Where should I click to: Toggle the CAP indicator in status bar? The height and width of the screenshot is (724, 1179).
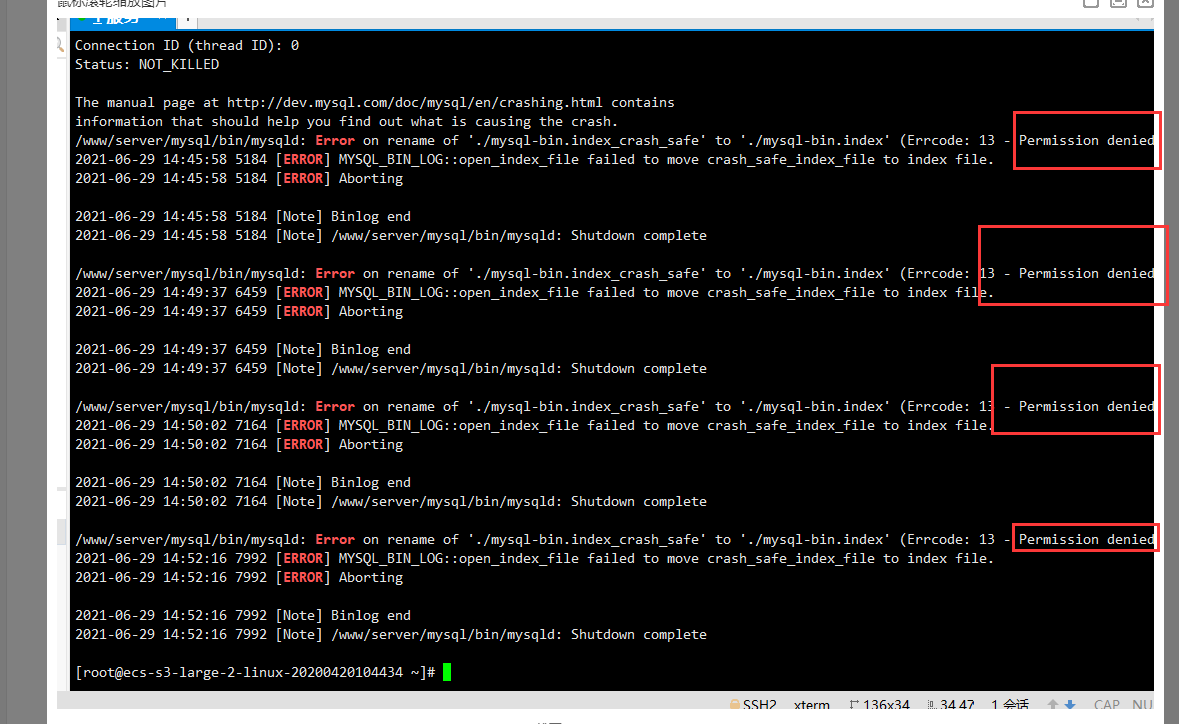click(1107, 705)
